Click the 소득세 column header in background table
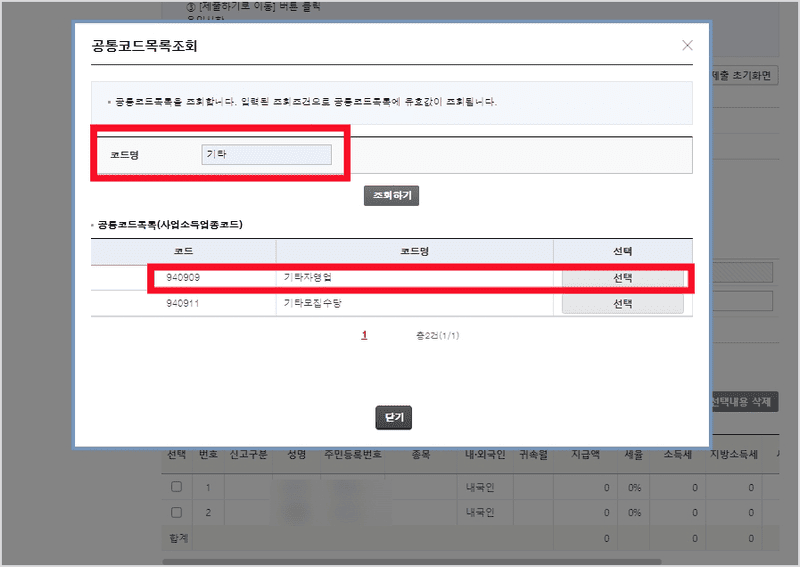Viewport: 800px width, 567px height. pyautogui.click(x=678, y=454)
